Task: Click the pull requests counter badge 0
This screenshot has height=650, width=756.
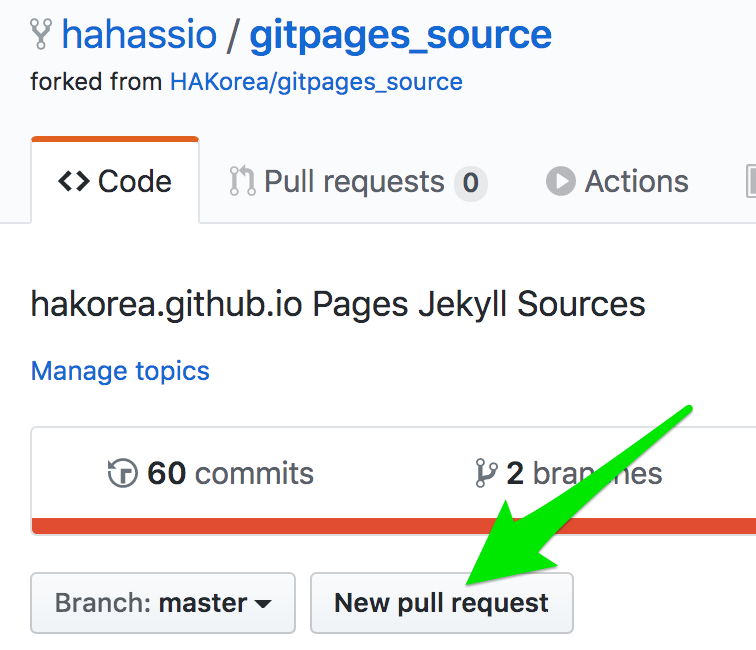Action: click(471, 183)
